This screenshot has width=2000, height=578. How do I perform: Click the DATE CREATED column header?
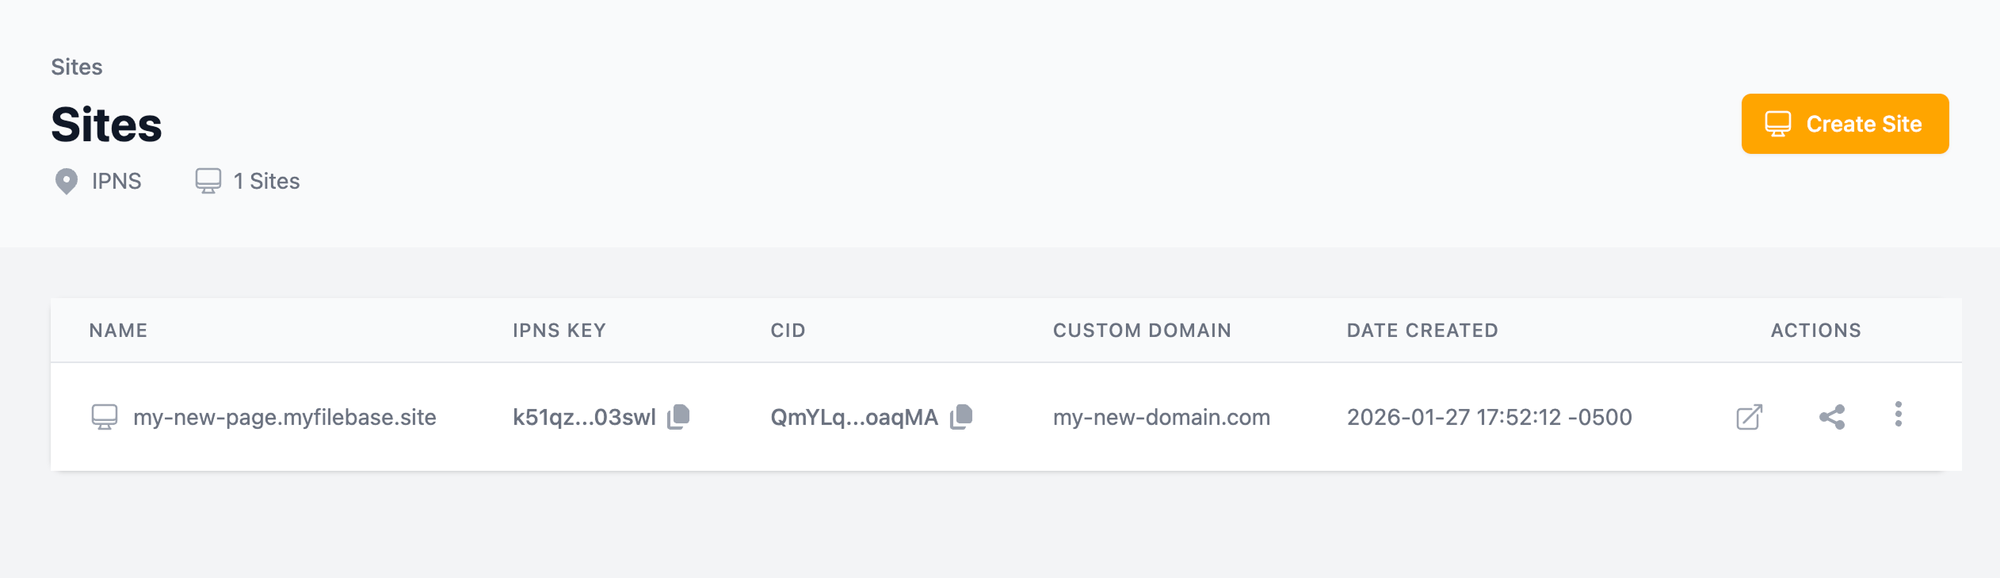click(x=1422, y=330)
